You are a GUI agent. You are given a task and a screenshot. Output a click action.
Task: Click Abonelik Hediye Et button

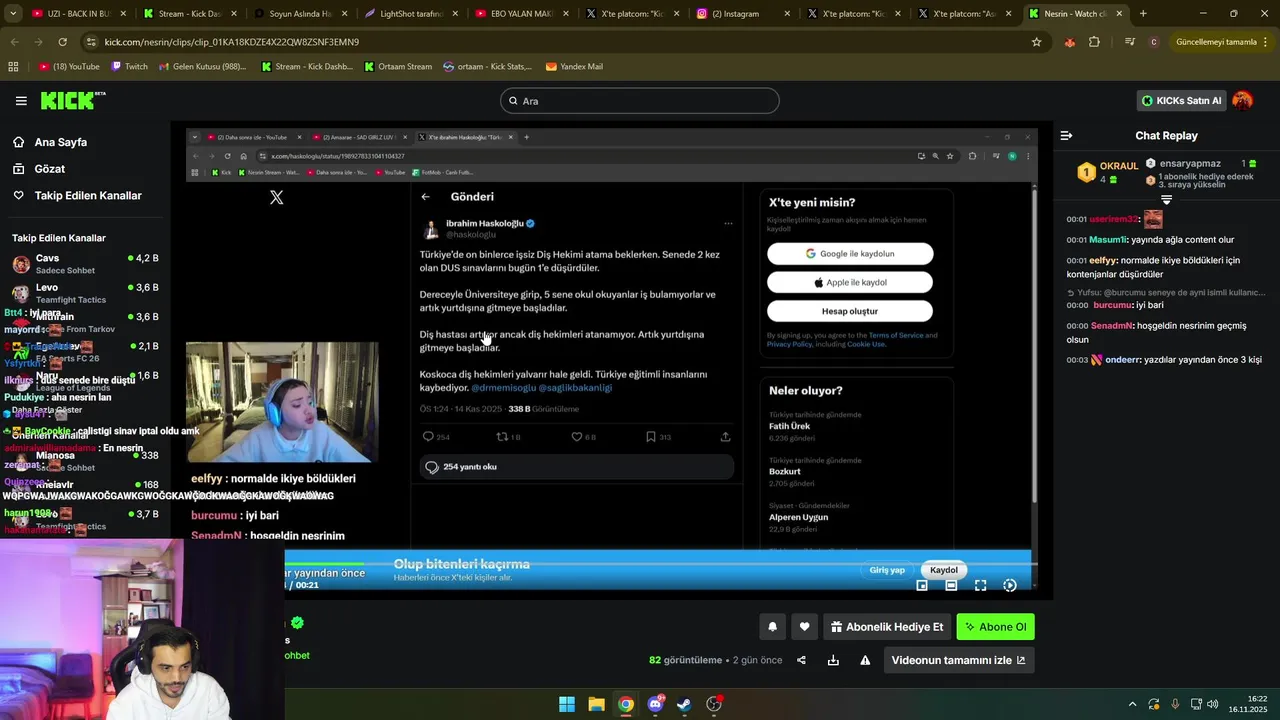tap(886, 627)
